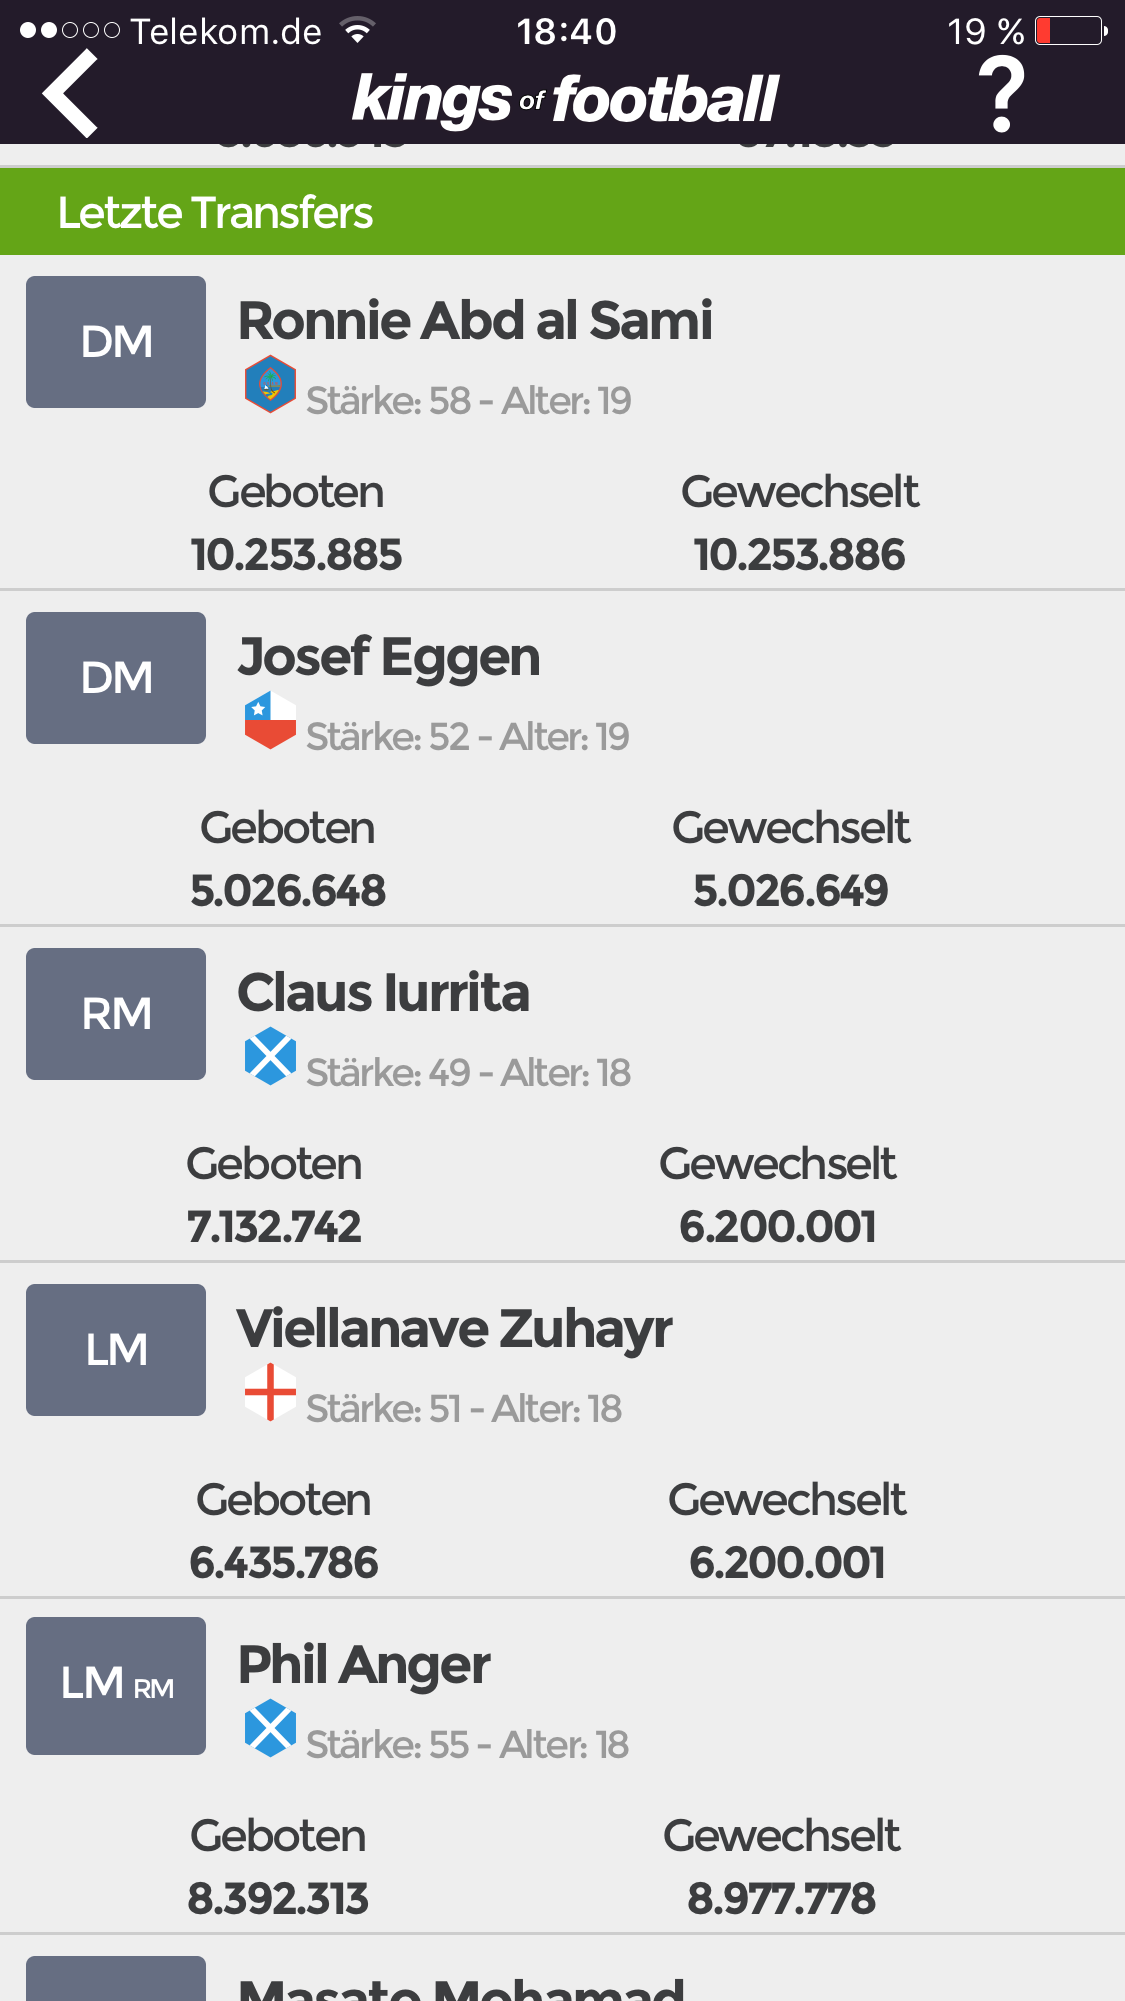Tap flag icon beside Ronnie Abd al Sami
Screen dimensions: 1125x2001
pyautogui.click(x=270, y=384)
